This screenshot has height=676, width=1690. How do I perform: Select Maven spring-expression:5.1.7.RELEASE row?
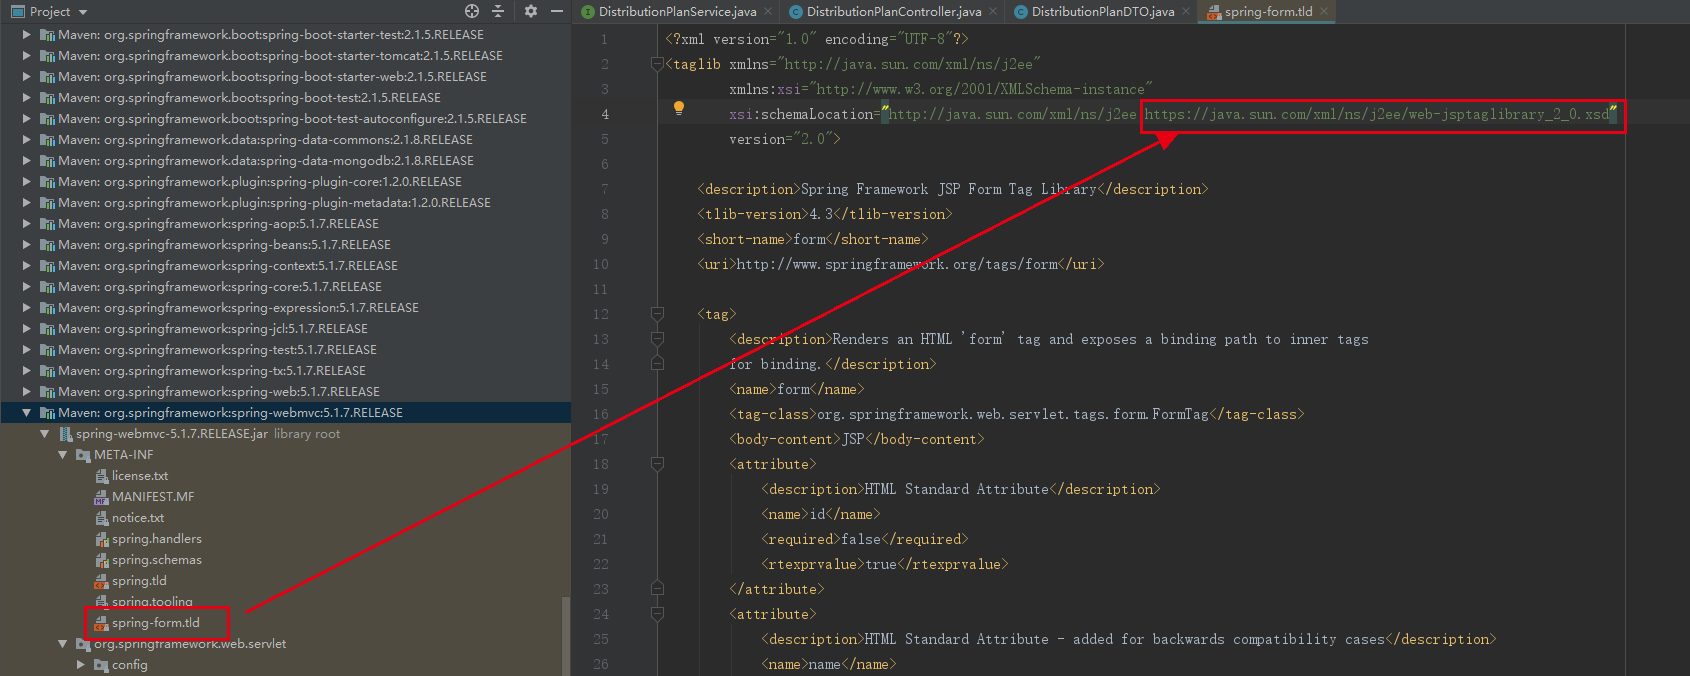pyautogui.click(x=285, y=307)
